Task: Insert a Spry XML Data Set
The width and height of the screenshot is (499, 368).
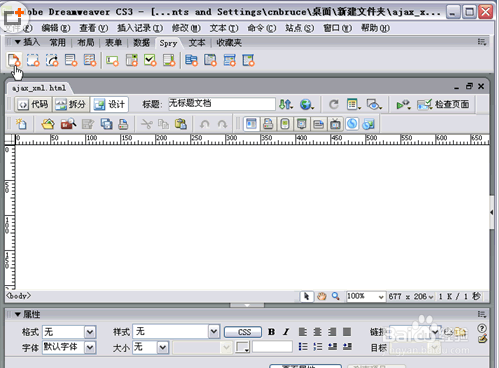Action: pyautogui.click(x=14, y=60)
